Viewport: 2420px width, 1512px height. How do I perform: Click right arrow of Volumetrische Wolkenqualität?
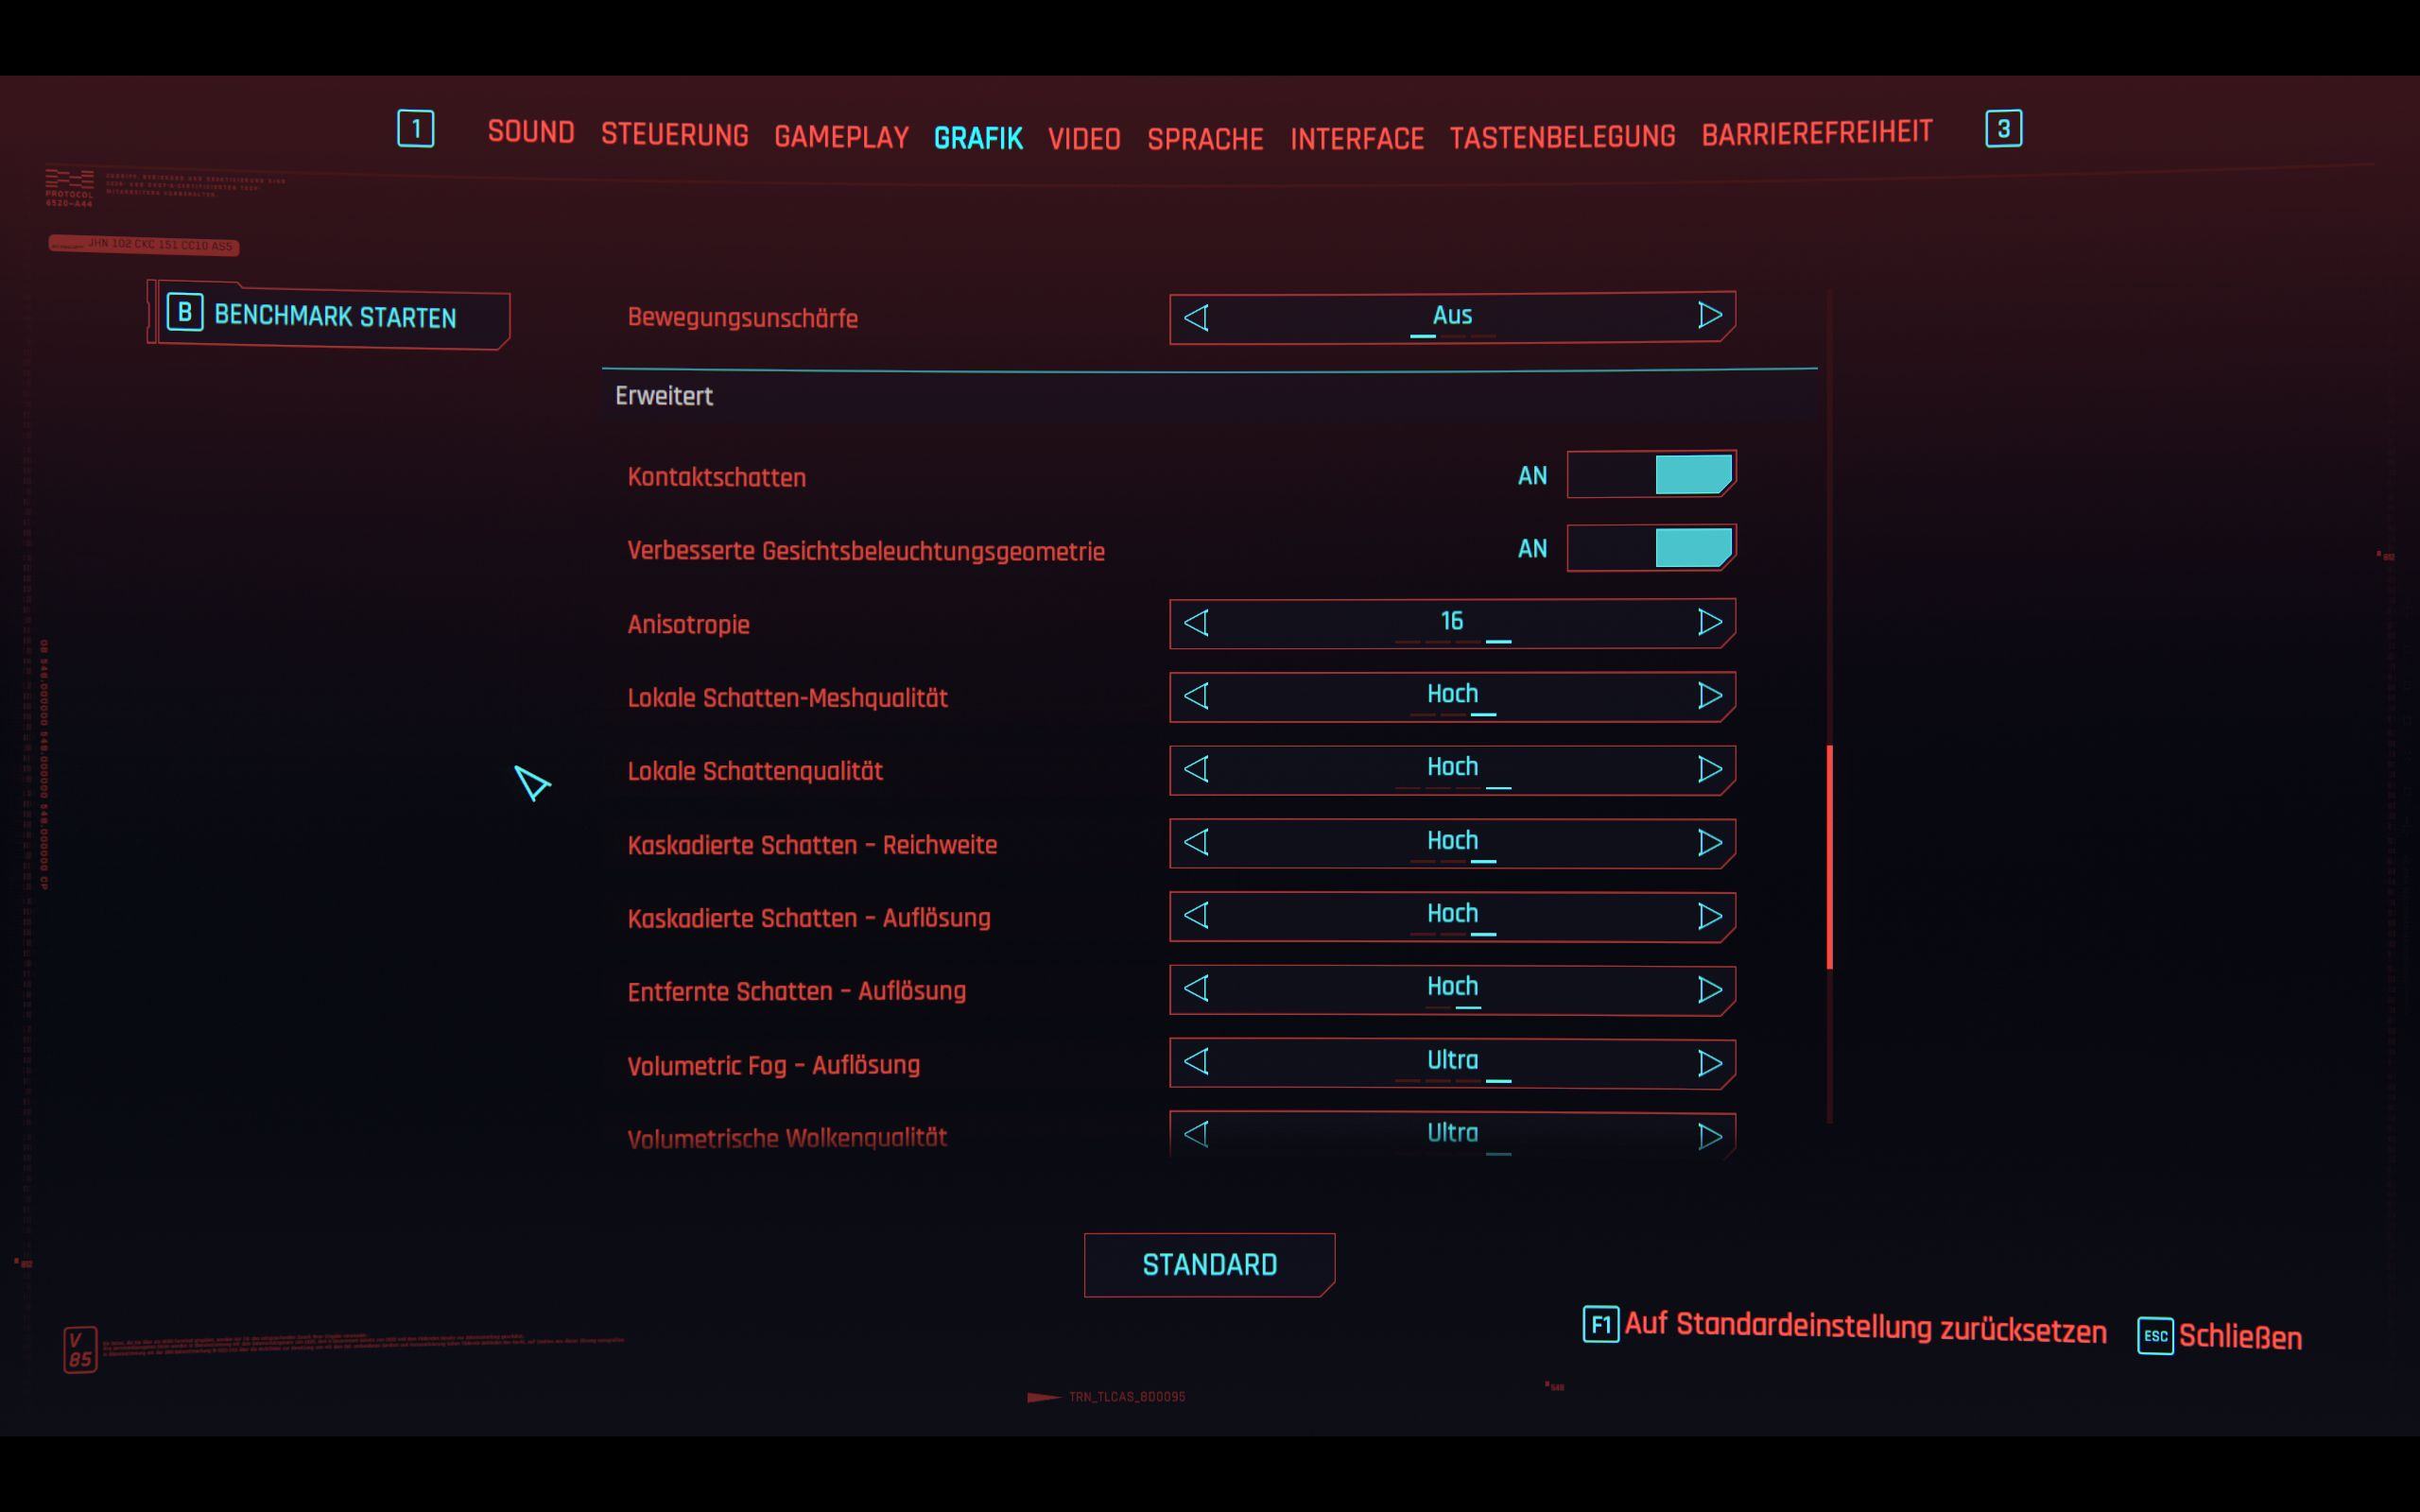(x=1709, y=1136)
